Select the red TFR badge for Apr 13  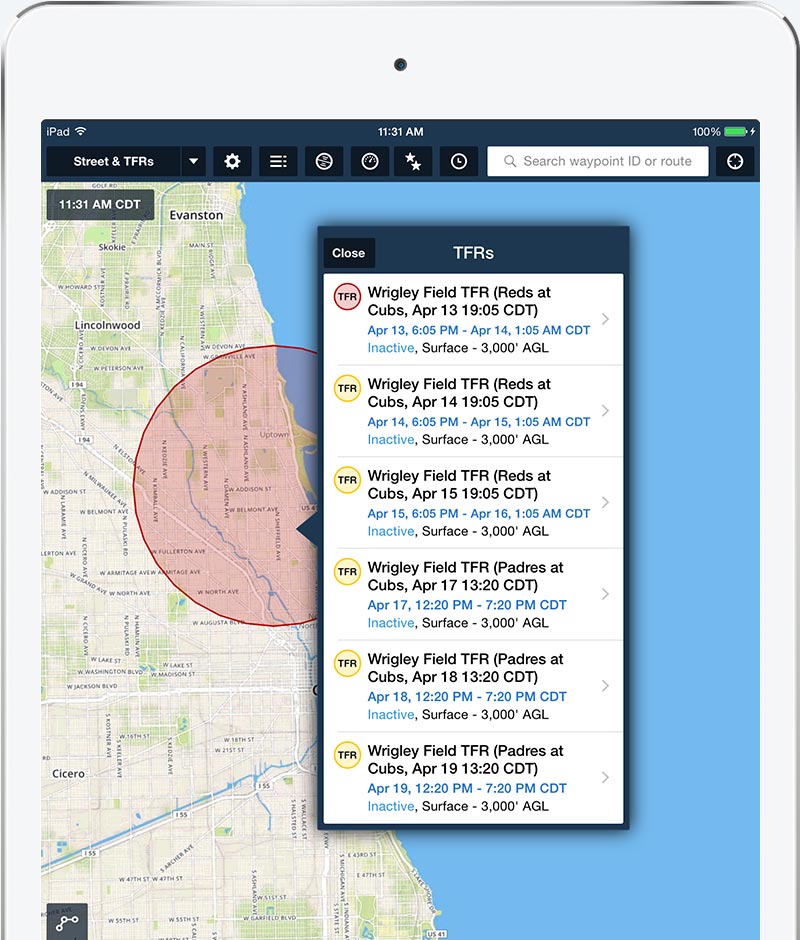(x=347, y=297)
